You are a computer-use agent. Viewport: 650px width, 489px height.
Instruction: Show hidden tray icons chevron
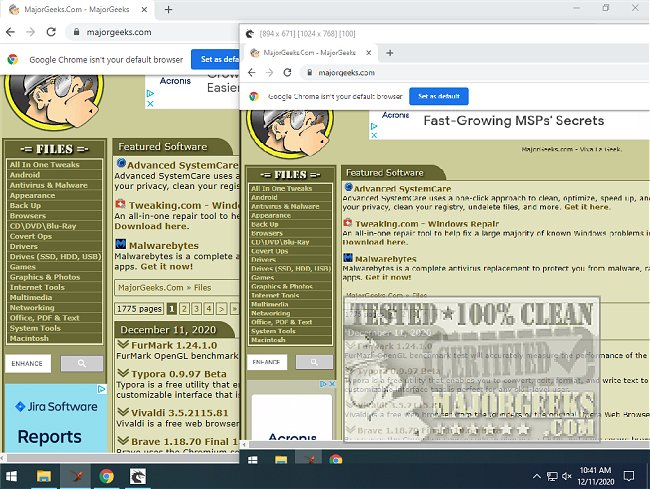[x=537, y=476]
